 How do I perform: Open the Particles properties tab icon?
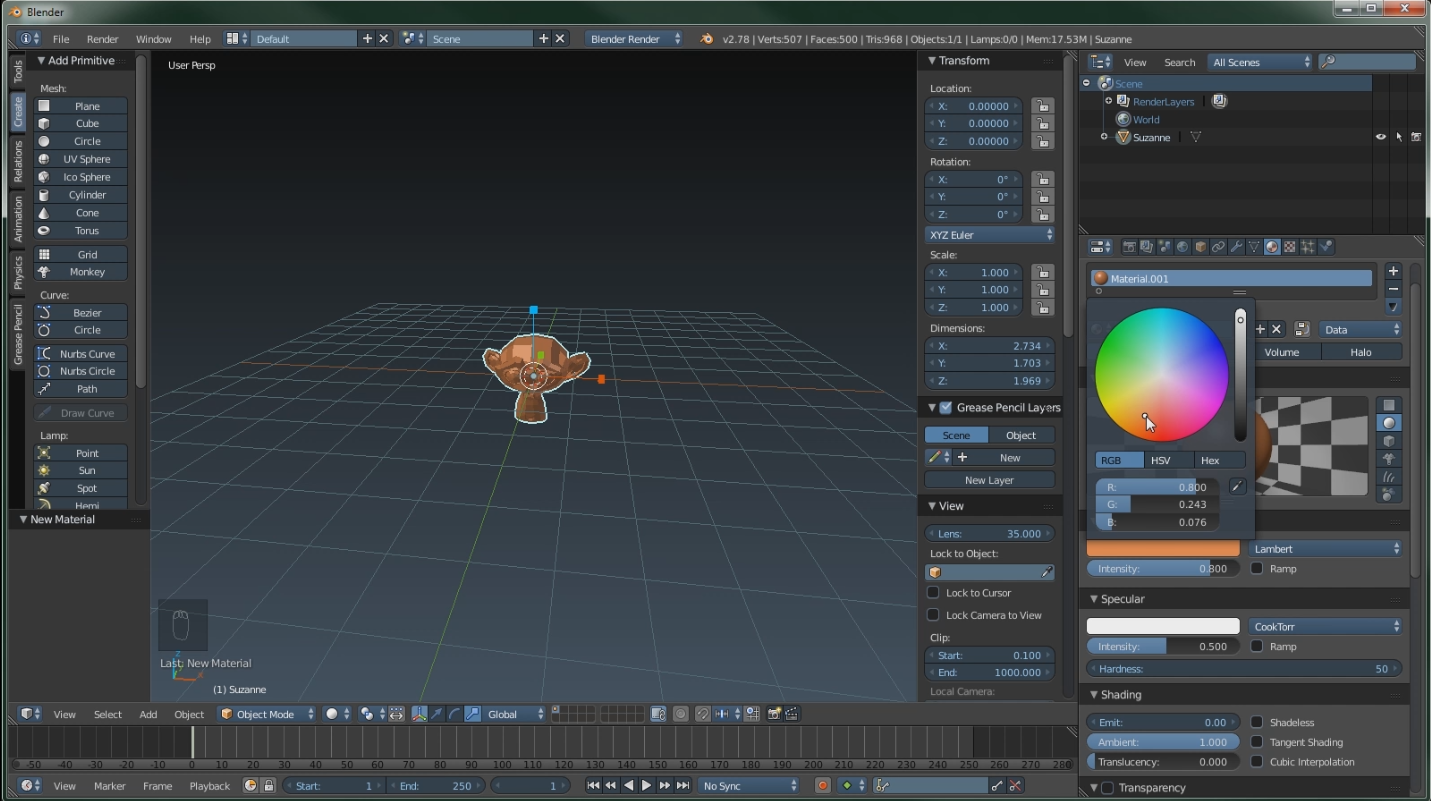pos(1308,247)
